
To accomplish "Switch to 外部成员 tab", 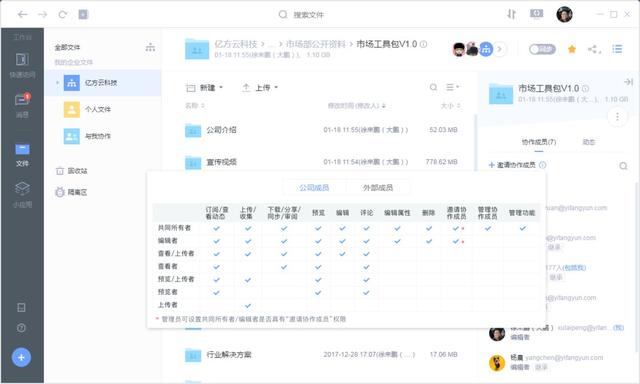I will click(x=378, y=188).
